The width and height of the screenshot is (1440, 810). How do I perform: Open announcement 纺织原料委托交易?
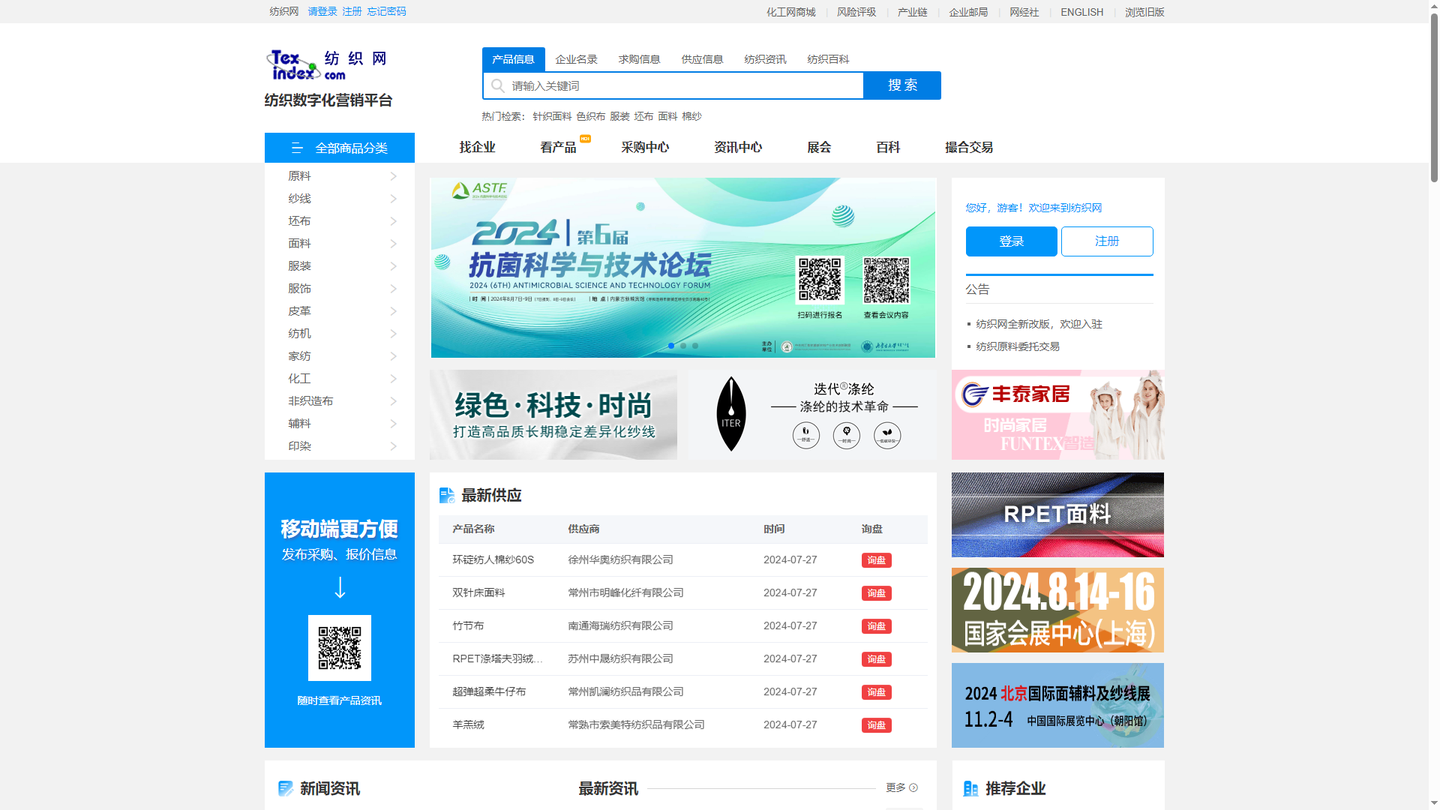(x=1017, y=346)
